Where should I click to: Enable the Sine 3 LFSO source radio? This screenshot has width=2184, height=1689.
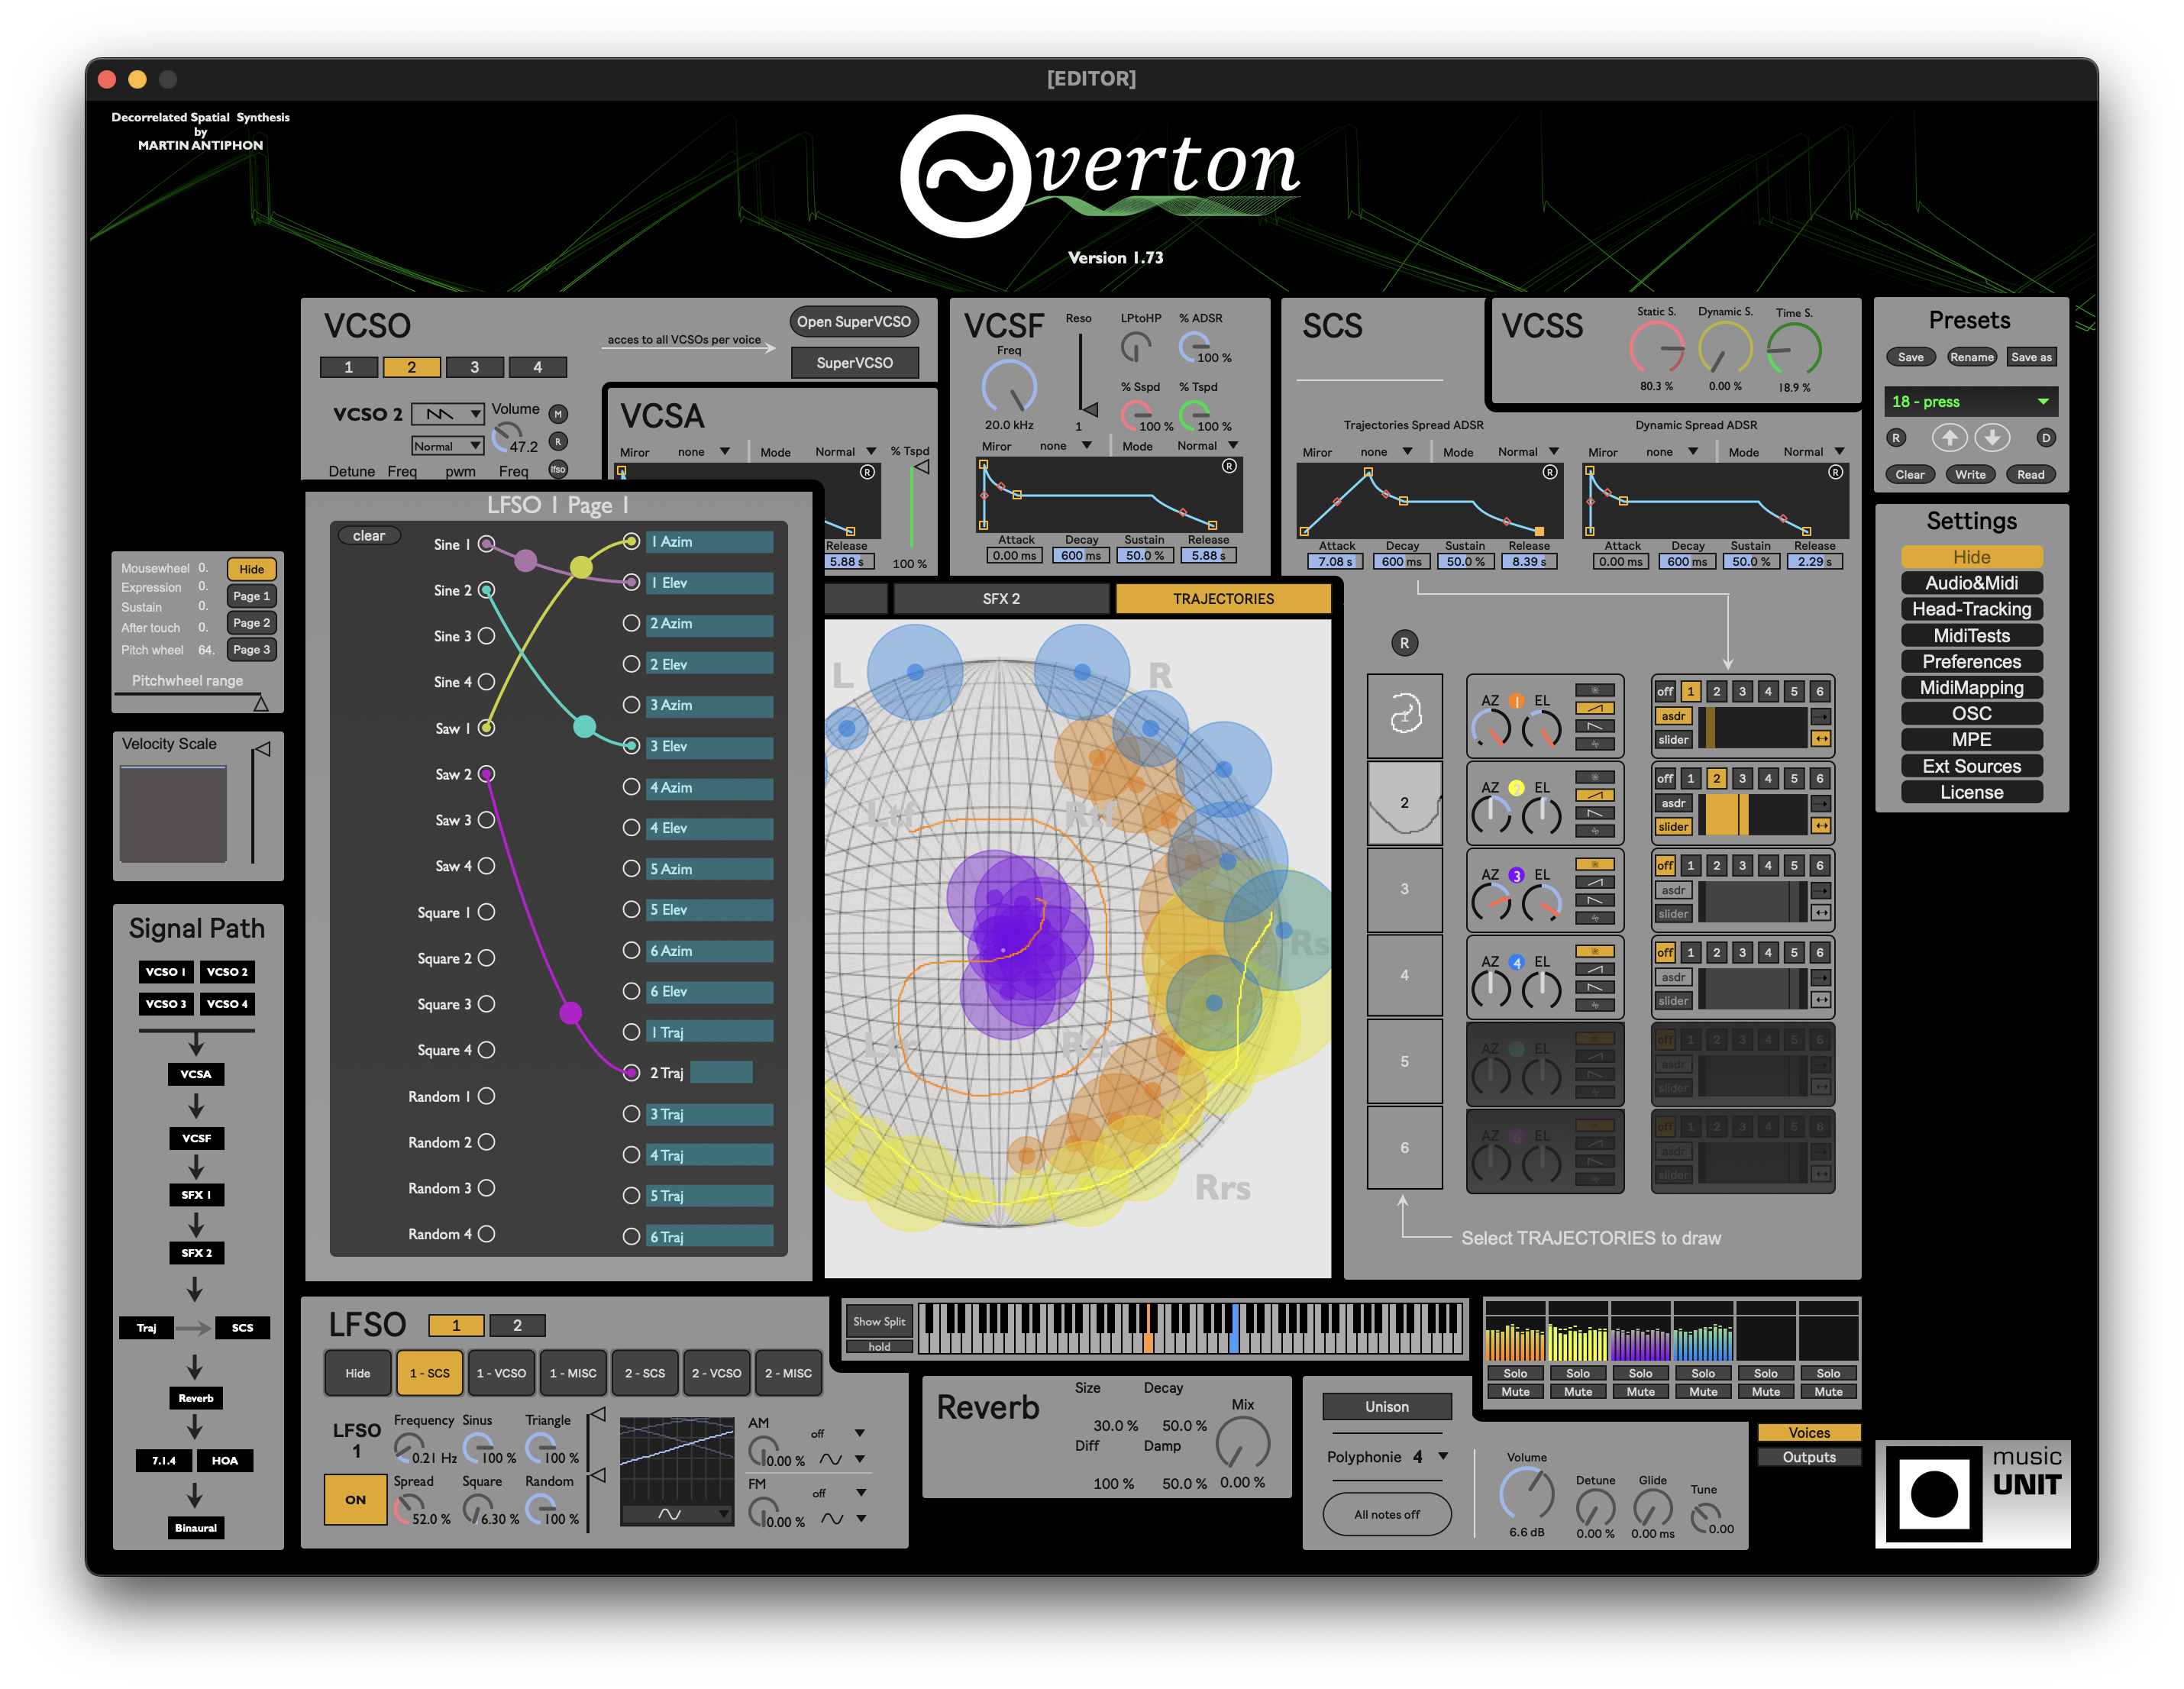[x=486, y=636]
